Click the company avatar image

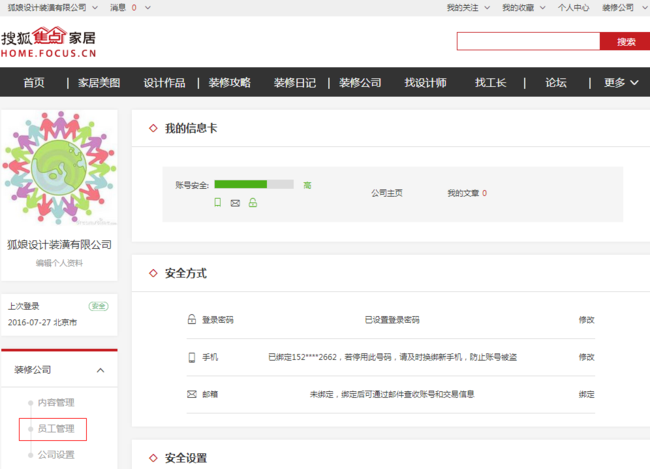point(59,167)
